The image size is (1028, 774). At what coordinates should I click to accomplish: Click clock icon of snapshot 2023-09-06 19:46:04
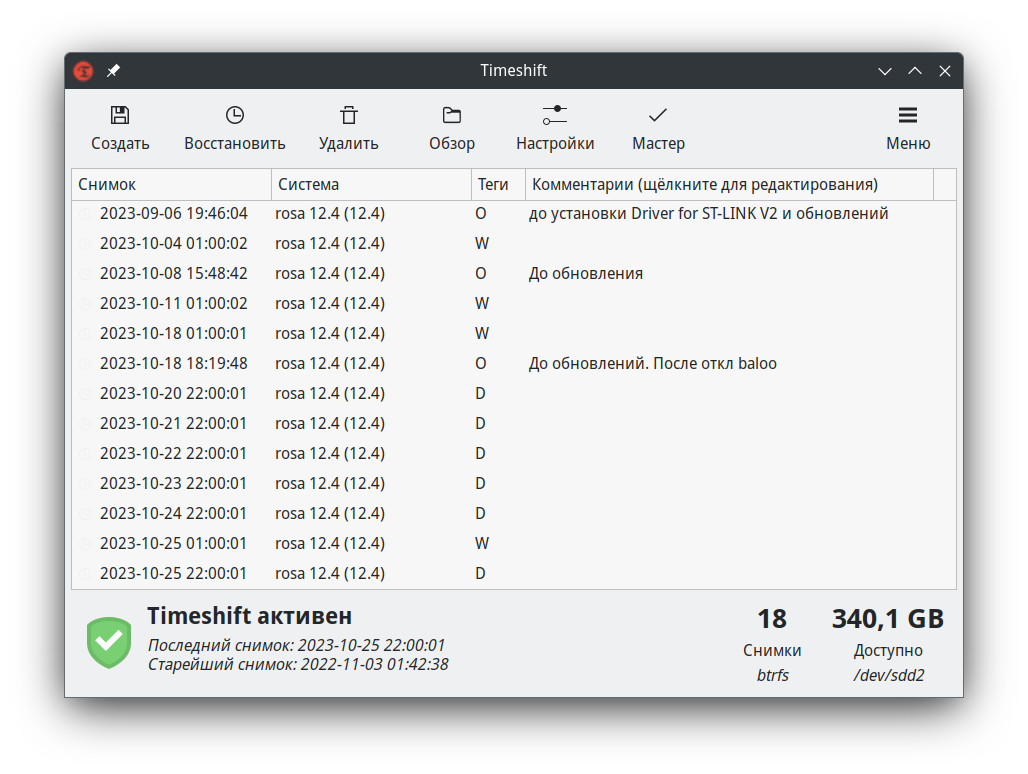pyautogui.click(x=85, y=214)
